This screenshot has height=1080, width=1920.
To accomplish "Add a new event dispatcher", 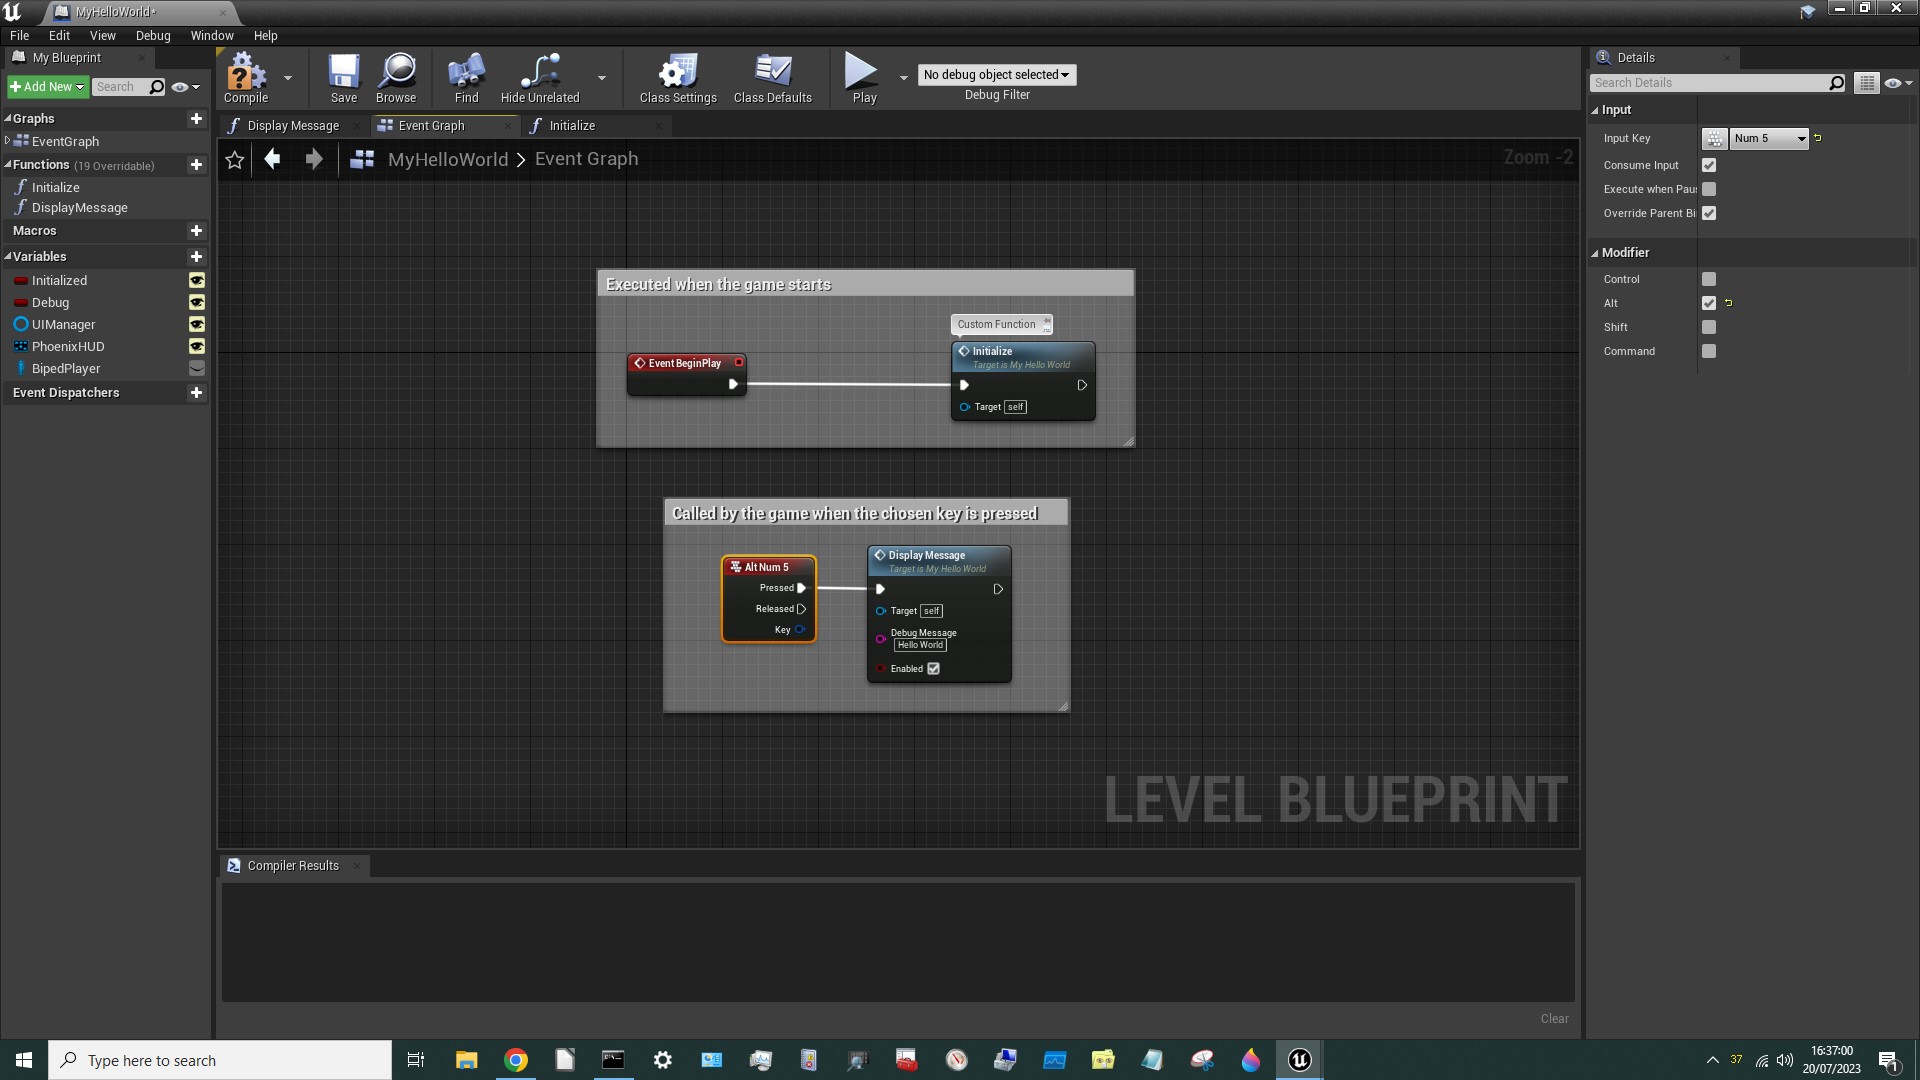I will [x=196, y=393].
